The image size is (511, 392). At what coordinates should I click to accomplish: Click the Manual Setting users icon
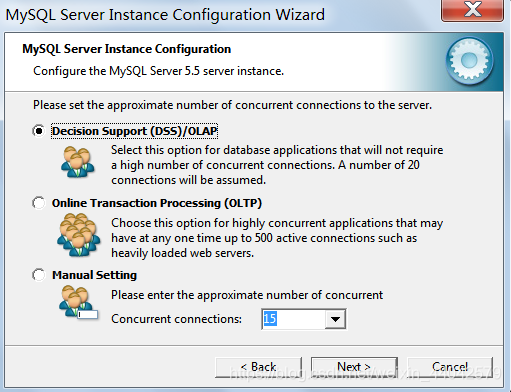click(78, 302)
